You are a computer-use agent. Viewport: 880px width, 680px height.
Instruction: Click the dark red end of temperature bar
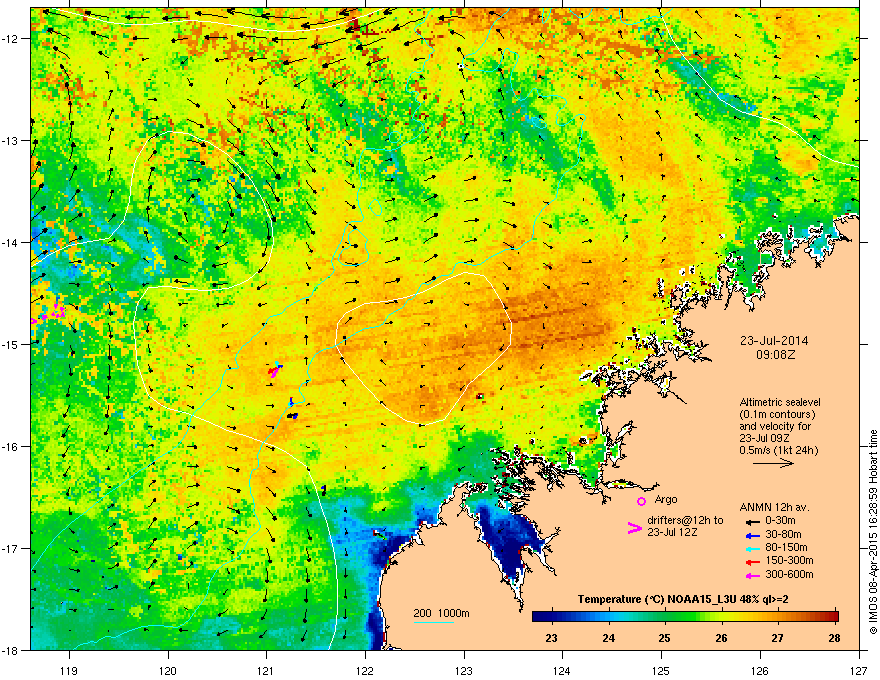pos(833,616)
